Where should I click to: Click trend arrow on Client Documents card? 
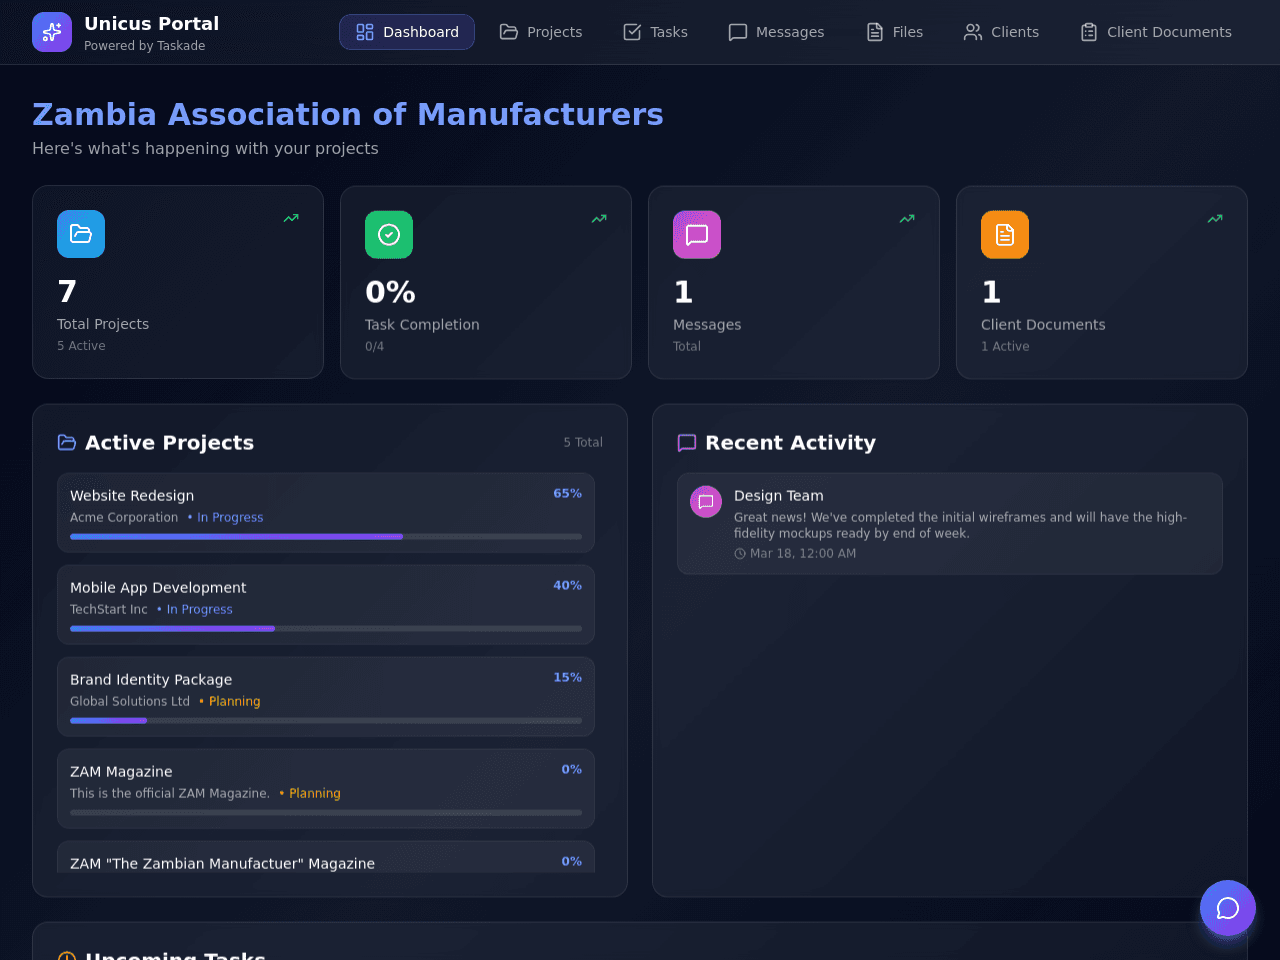tap(1215, 219)
